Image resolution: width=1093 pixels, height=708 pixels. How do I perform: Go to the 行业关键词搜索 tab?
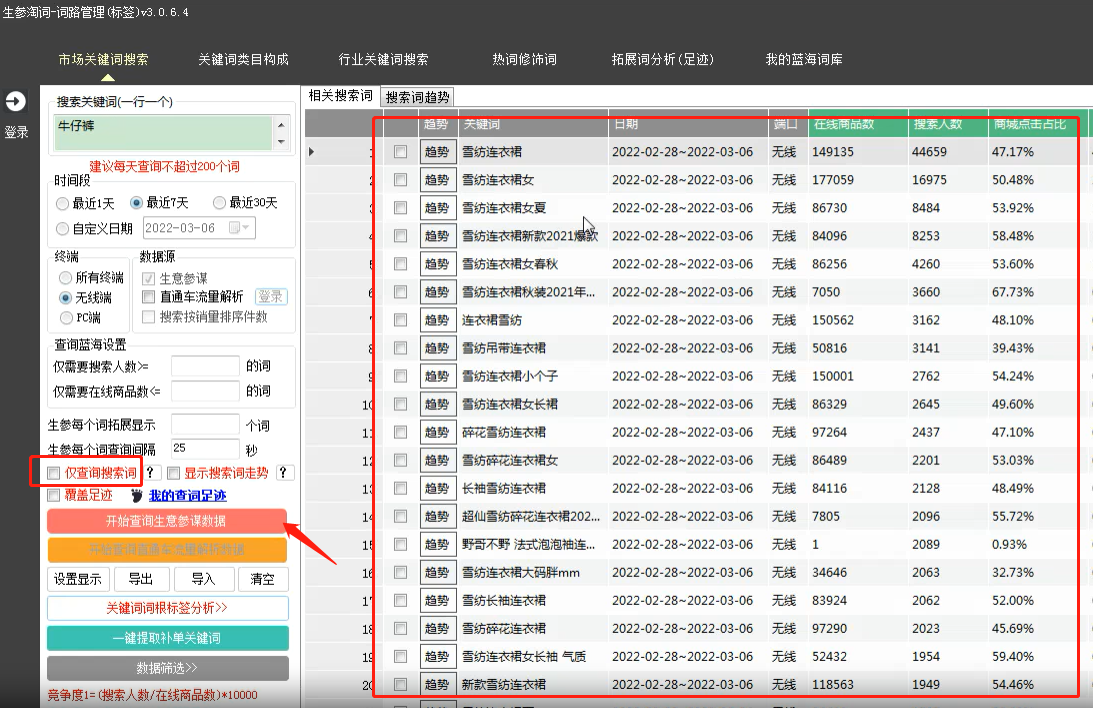pos(383,59)
